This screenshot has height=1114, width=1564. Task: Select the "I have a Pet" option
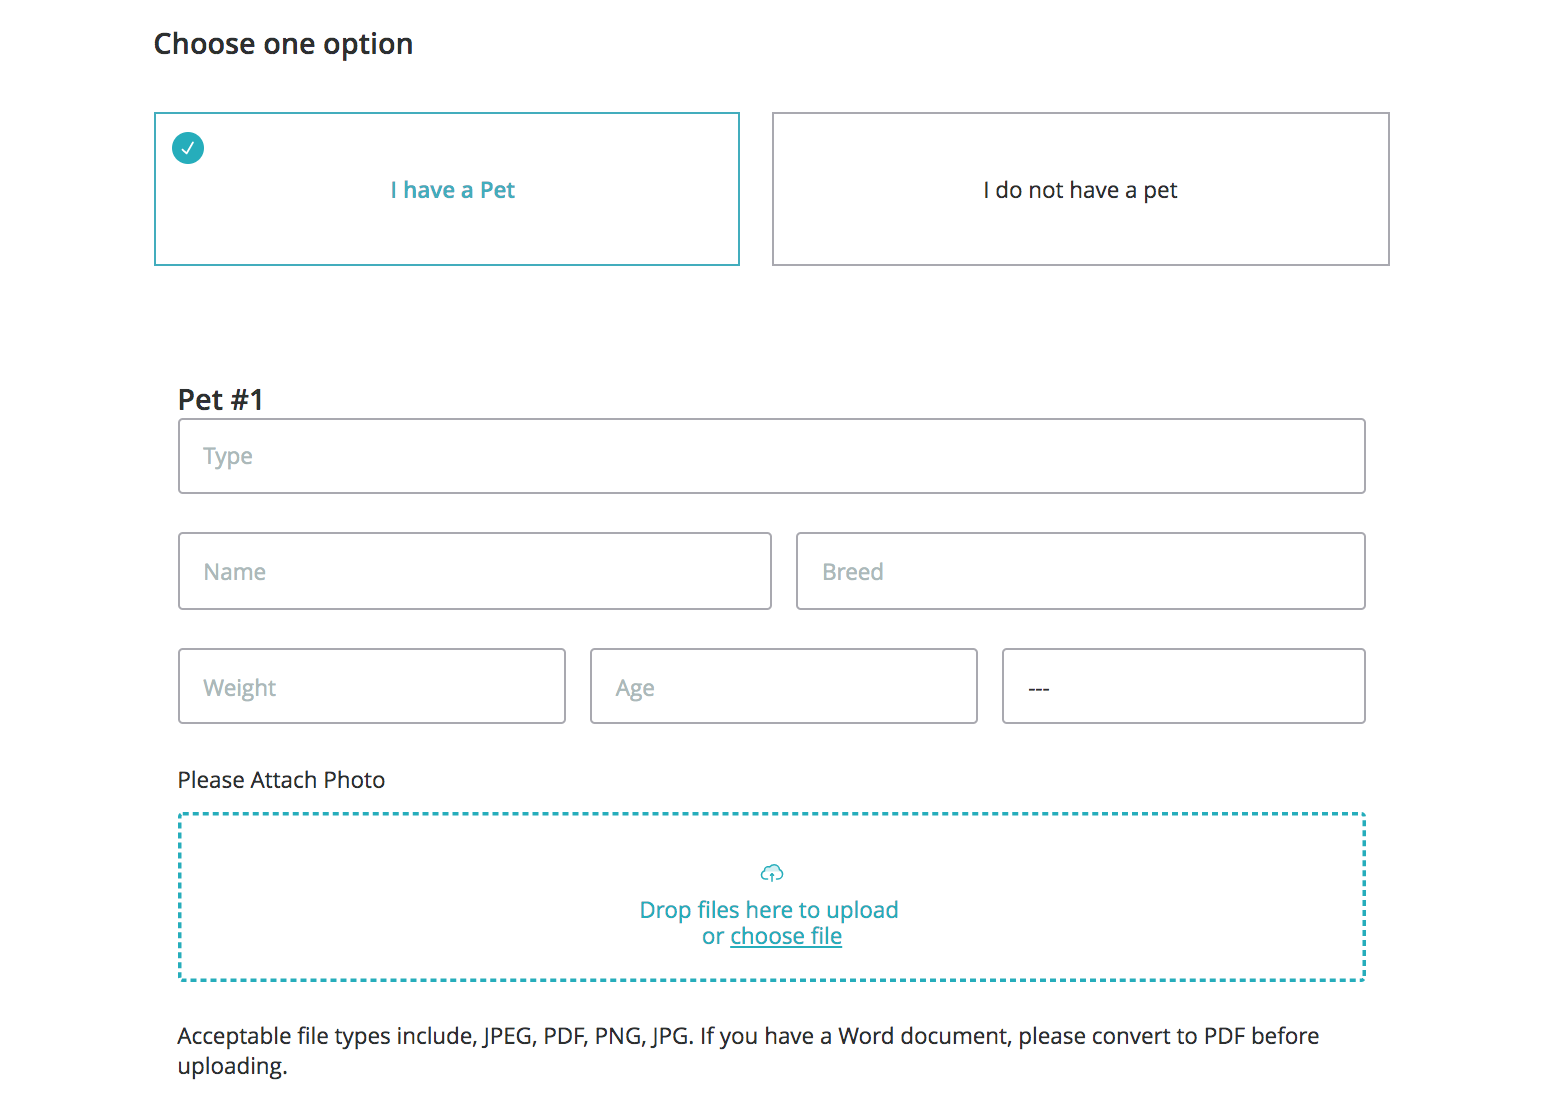coord(452,190)
